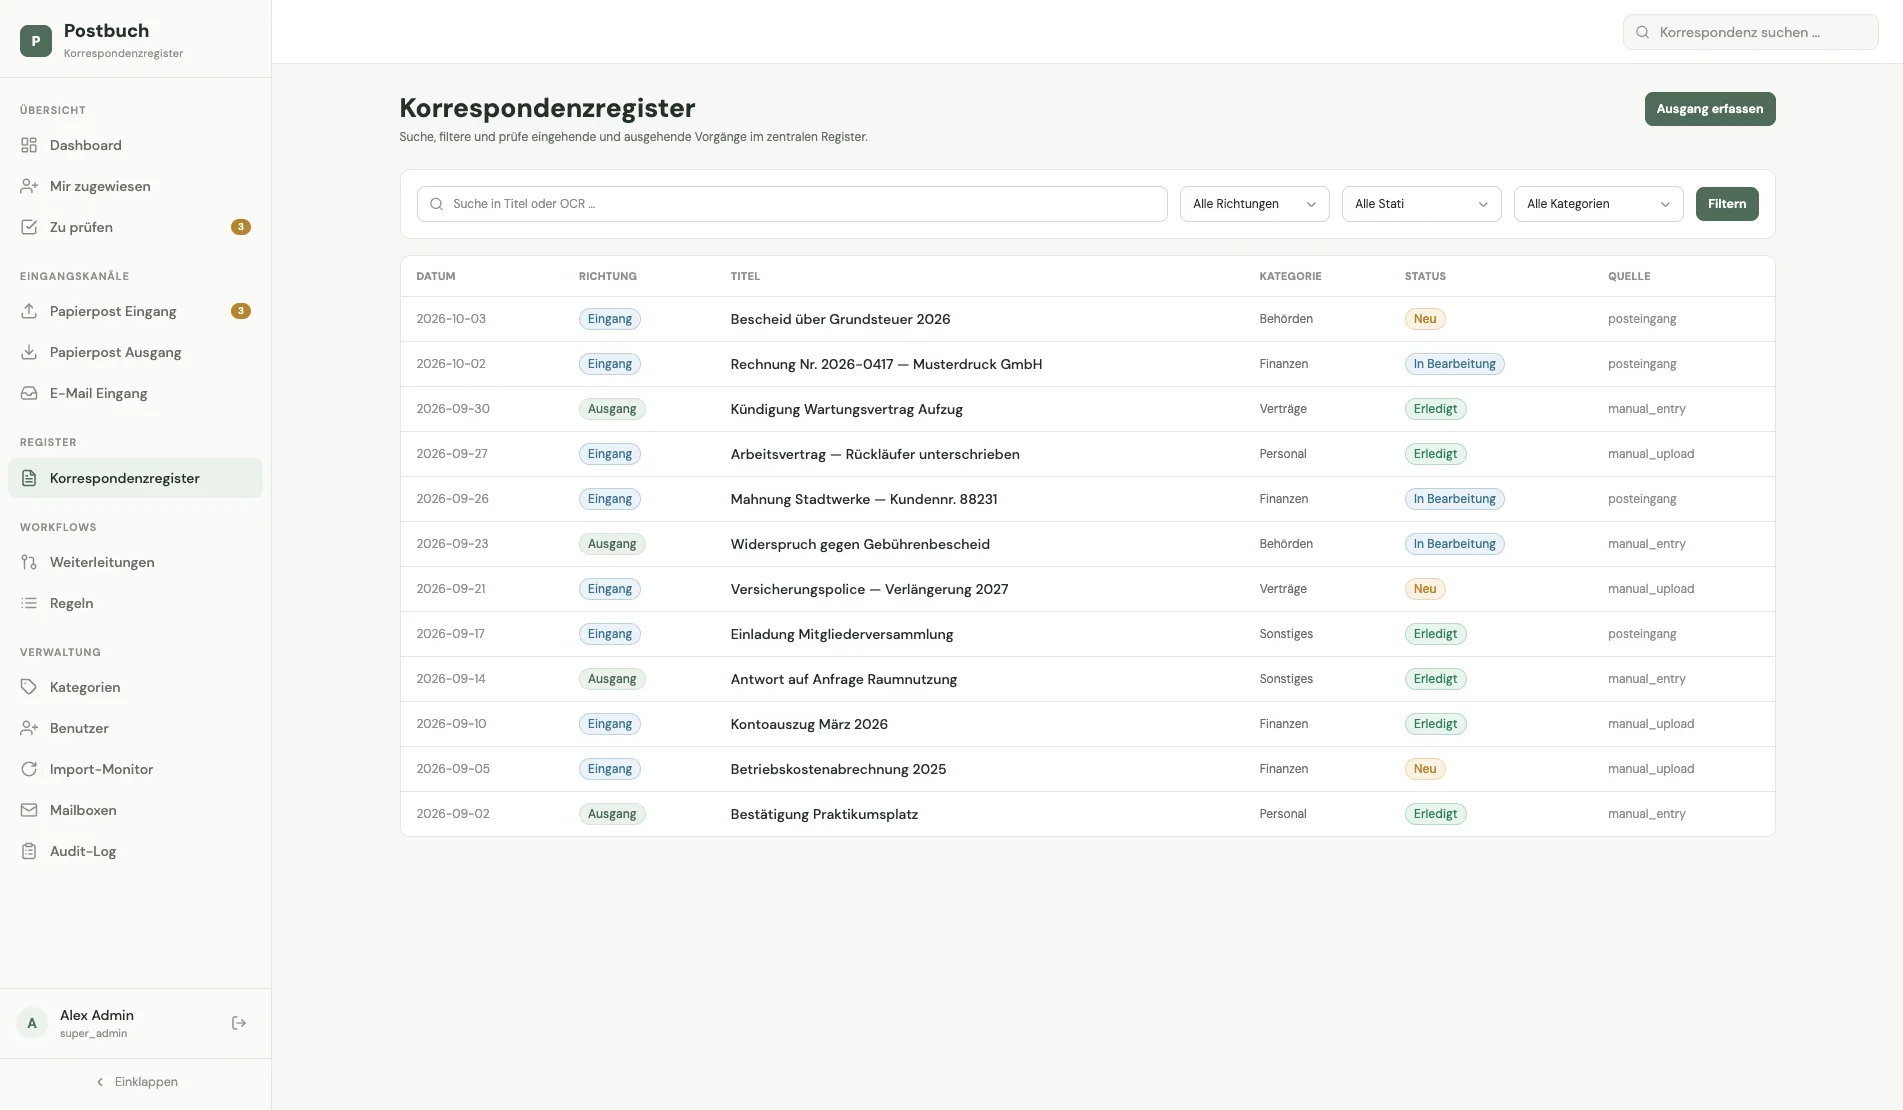This screenshot has height=1110, width=1903.
Task: Open Dashboard in the sidebar
Action: tap(135, 145)
